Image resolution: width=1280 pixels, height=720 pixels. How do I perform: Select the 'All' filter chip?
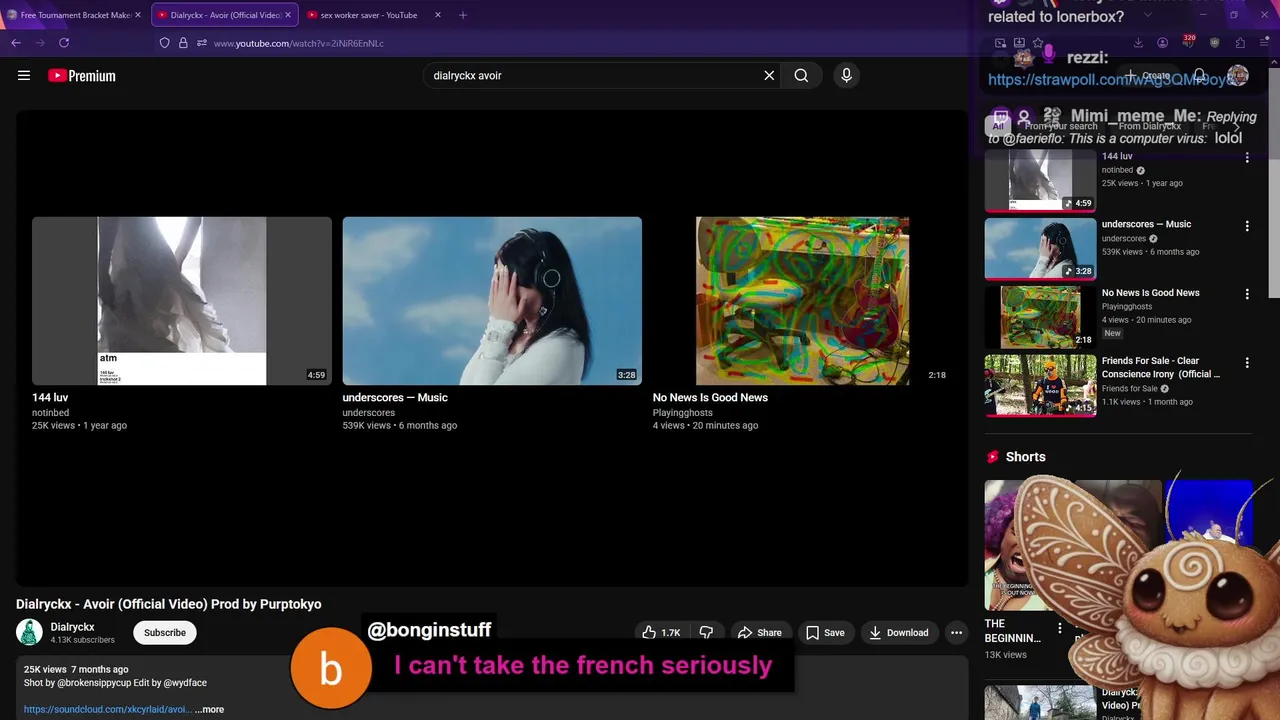tap(998, 126)
